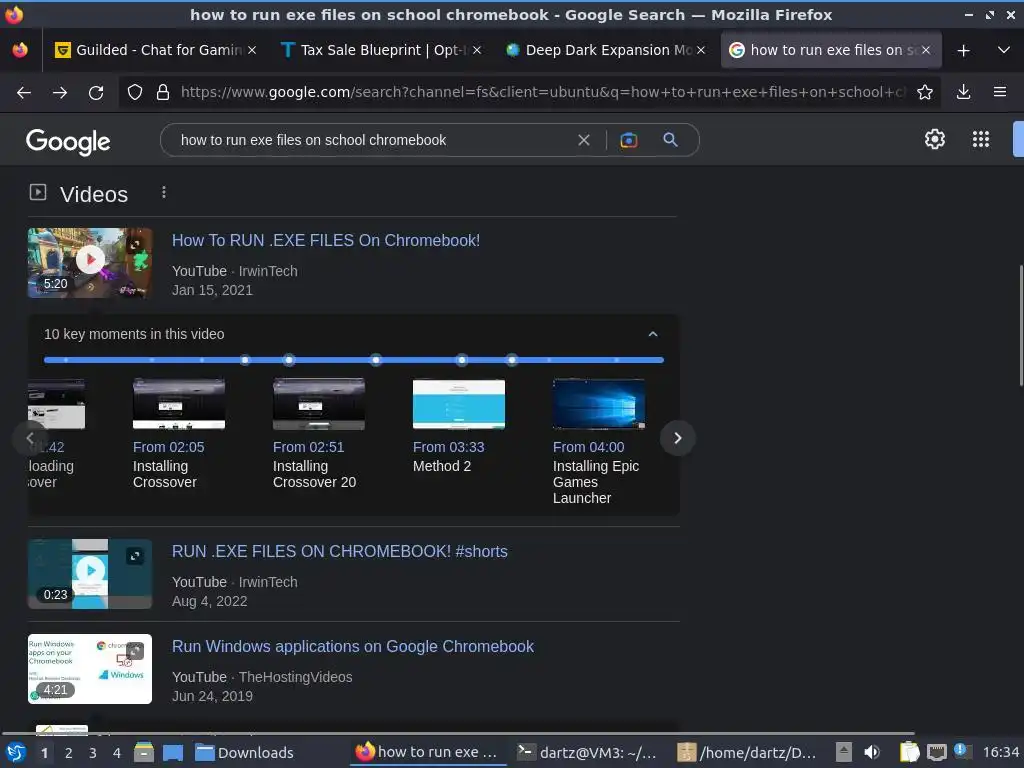Go forward one page
Viewport: 1024px width, 768px height.
(x=60, y=93)
